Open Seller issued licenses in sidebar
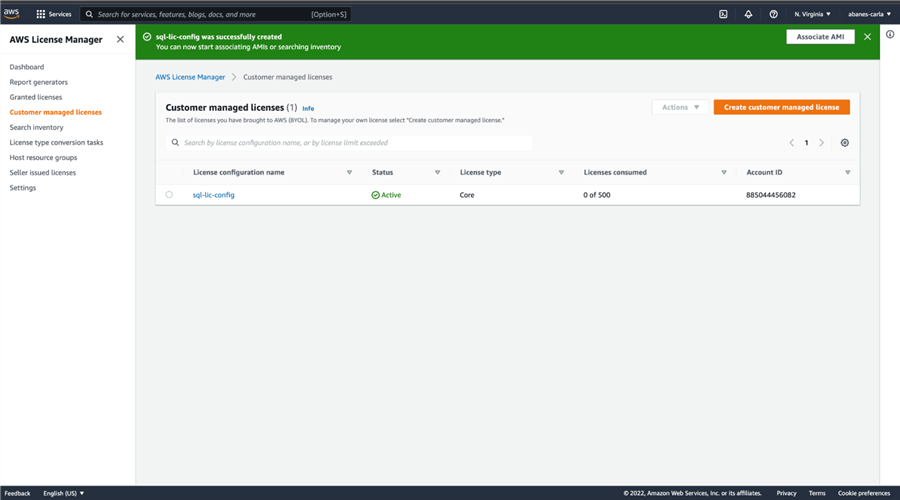 (x=42, y=172)
